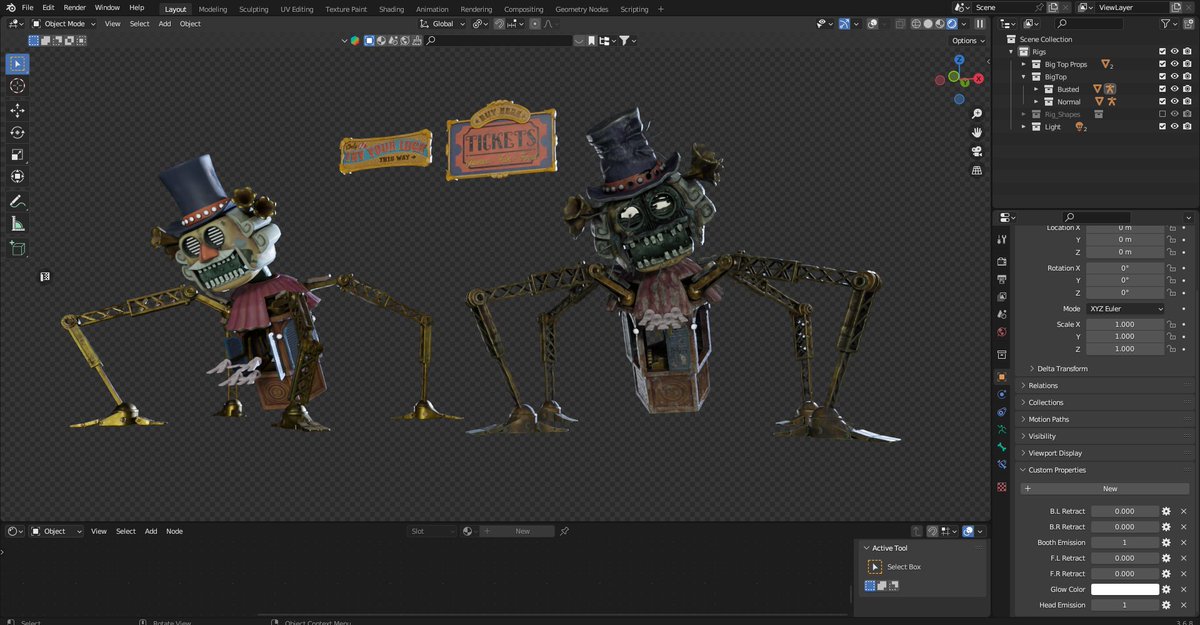Edit Glow Color property with gear icon
This screenshot has width=1200, height=625.
[x=1166, y=589]
